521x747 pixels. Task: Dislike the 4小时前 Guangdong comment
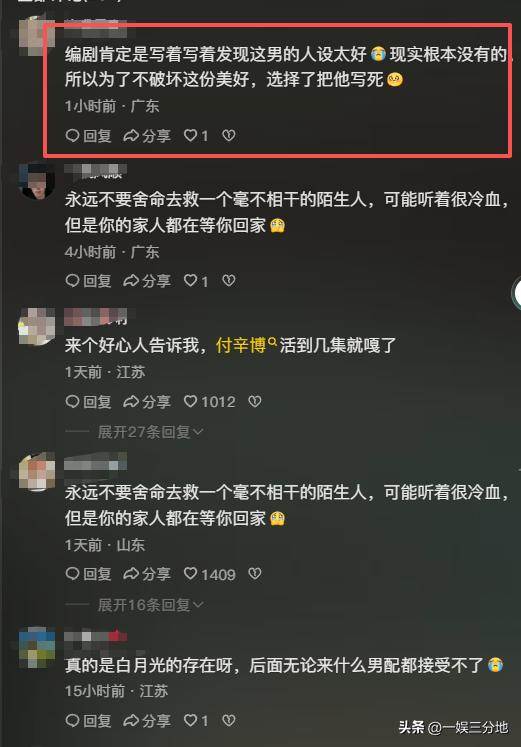click(229, 281)
